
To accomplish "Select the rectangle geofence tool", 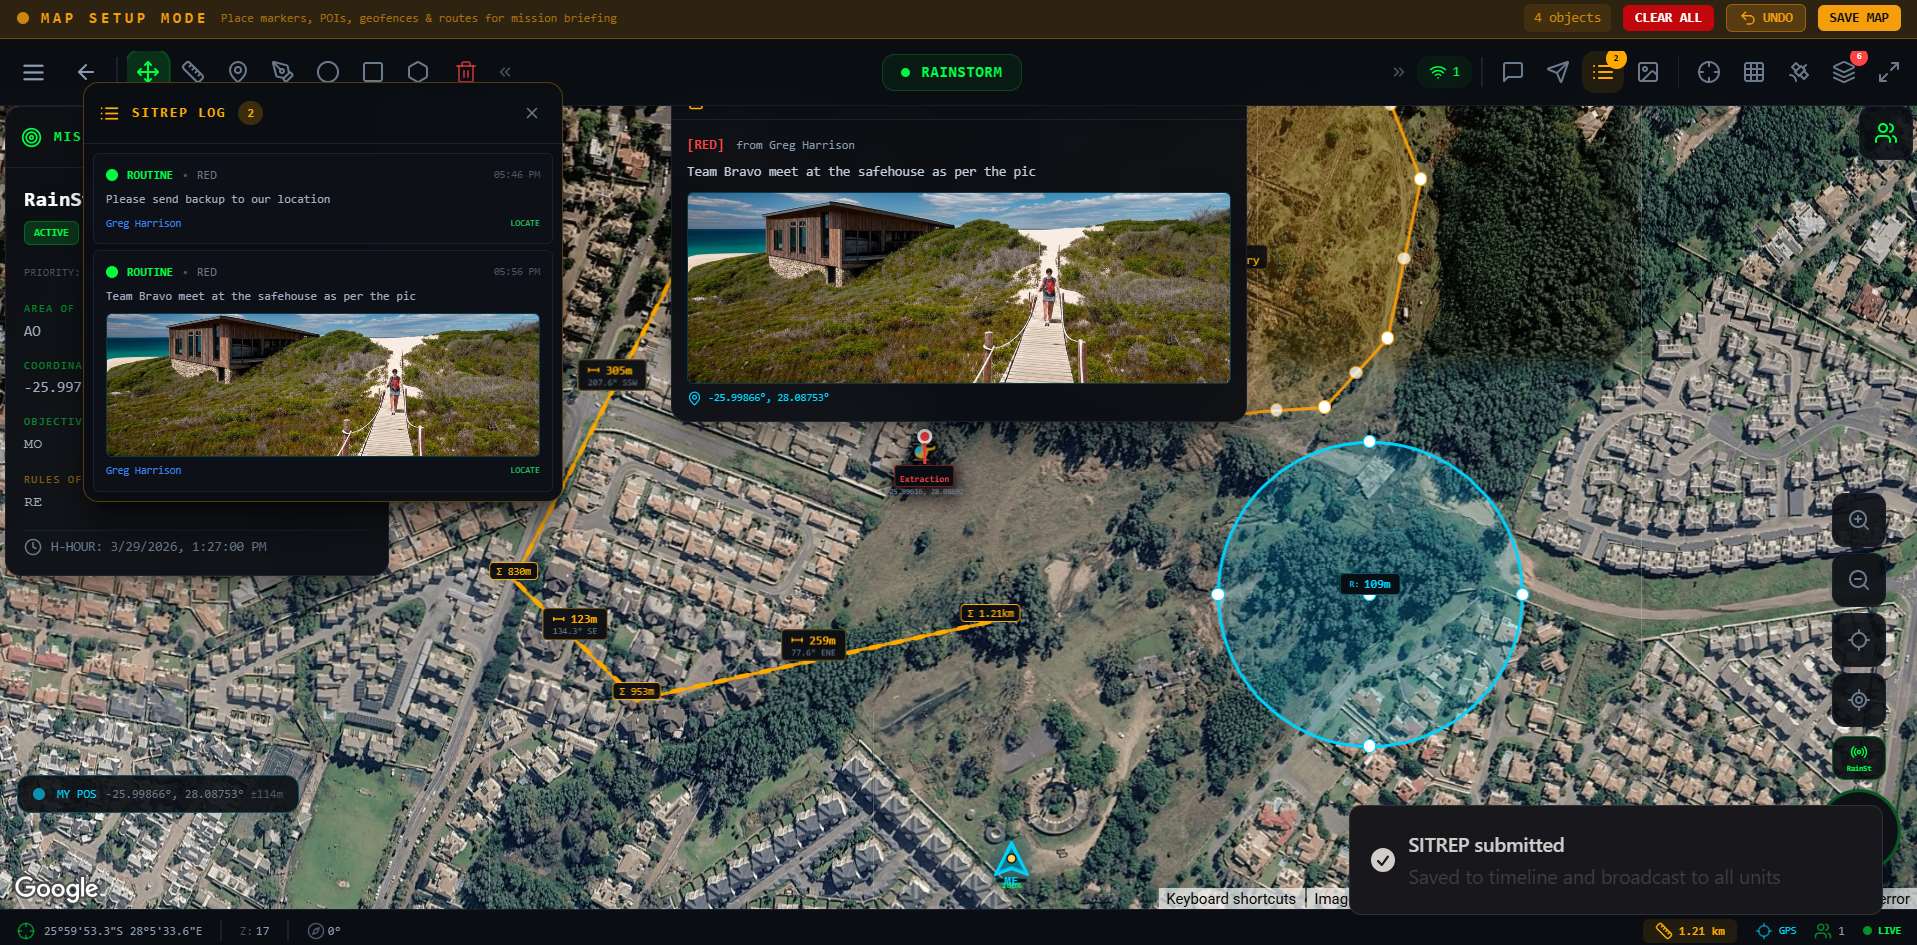I will tap(373, 72).
